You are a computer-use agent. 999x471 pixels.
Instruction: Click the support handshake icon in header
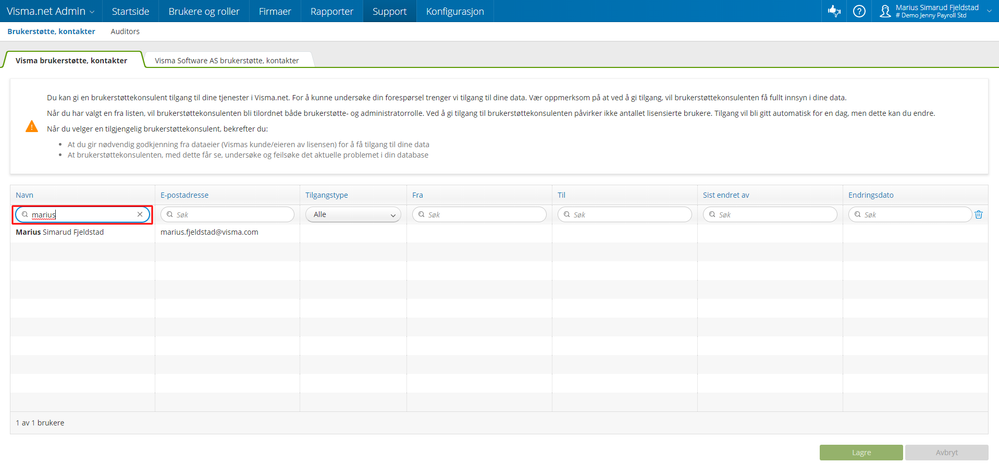coord(833,11)
